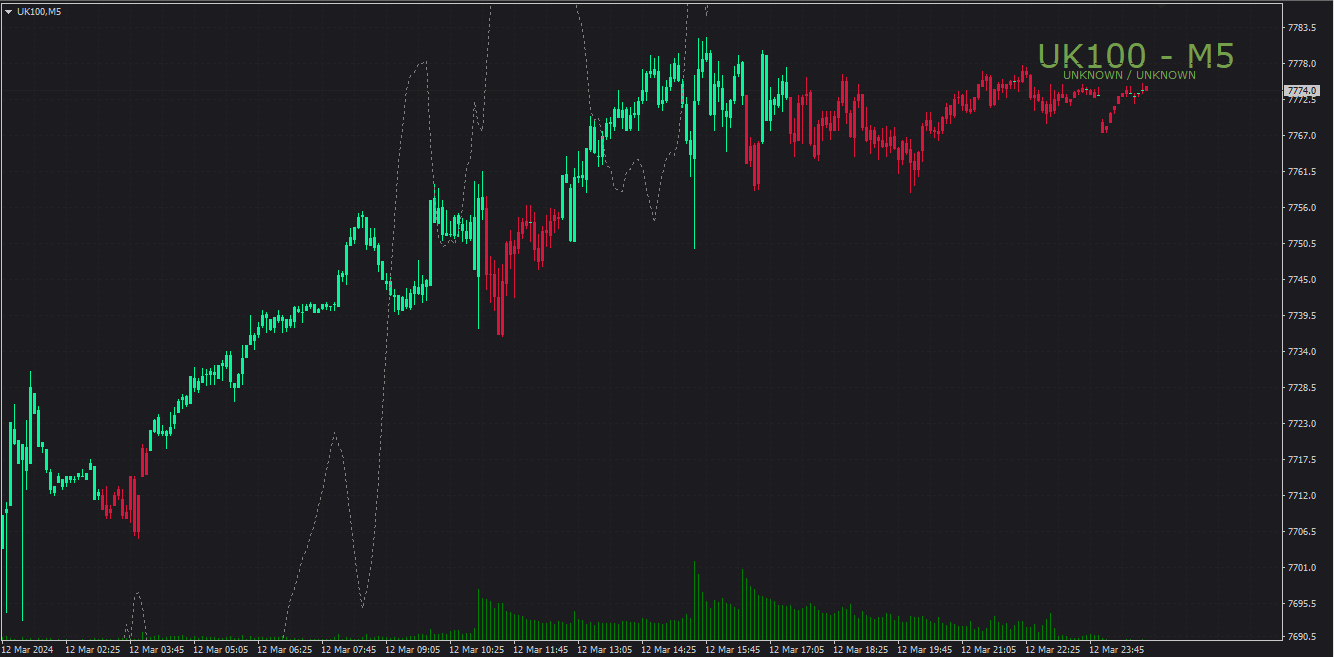Open the UK100,M5 chart dropdown triangle
Screen dimensions: 1334x657
(8, 11)
